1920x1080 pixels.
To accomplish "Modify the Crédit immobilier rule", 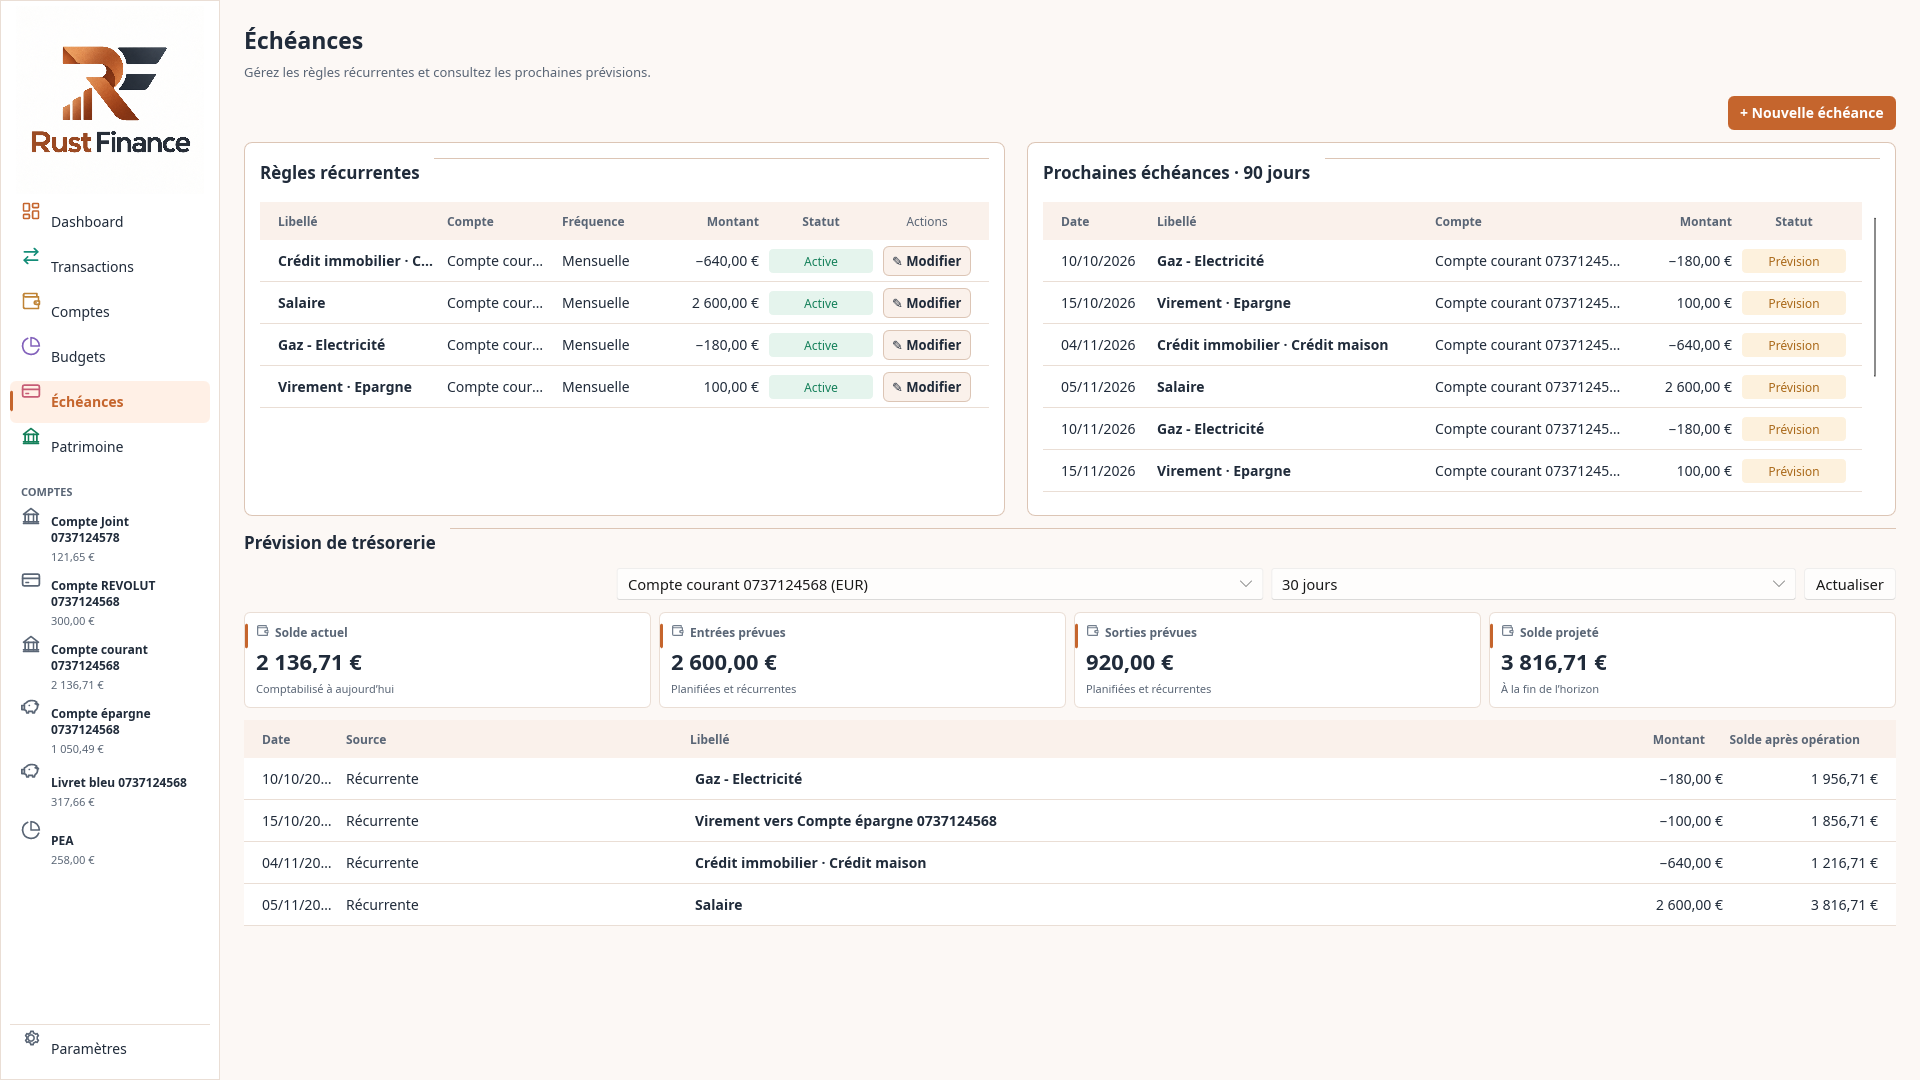I will coord(926,261).
